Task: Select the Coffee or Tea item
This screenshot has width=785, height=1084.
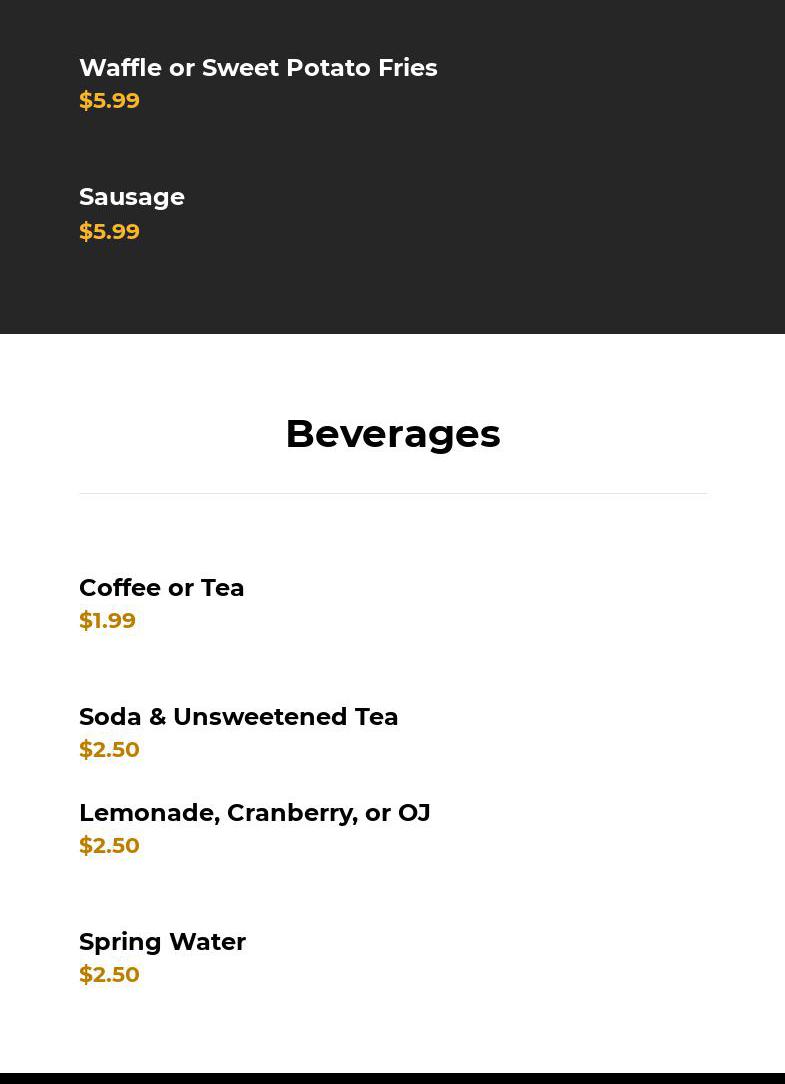Action: pyautogui.click(x=162, y=588)
